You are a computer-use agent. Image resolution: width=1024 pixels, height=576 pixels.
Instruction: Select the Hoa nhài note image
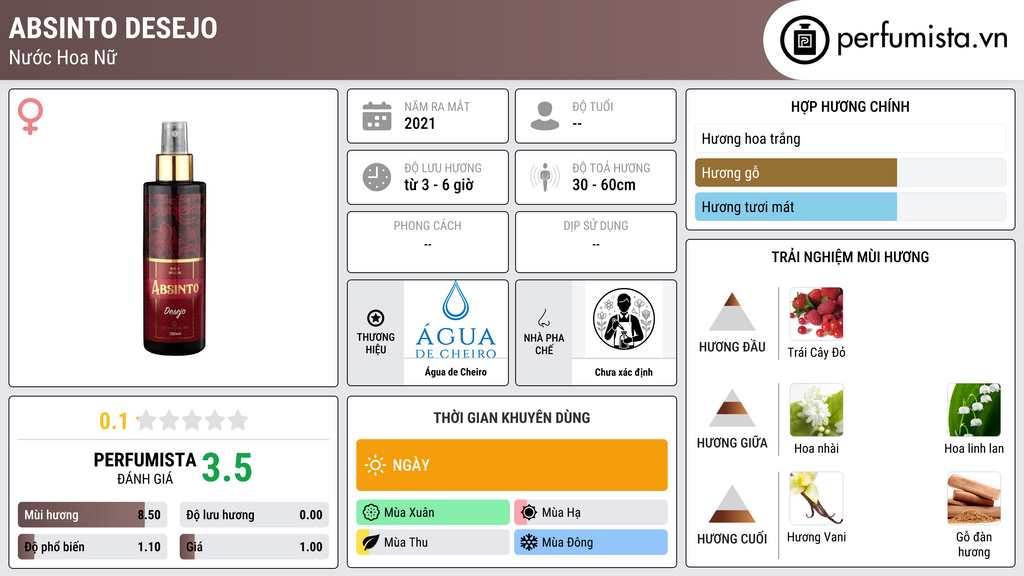click(816, 409)
